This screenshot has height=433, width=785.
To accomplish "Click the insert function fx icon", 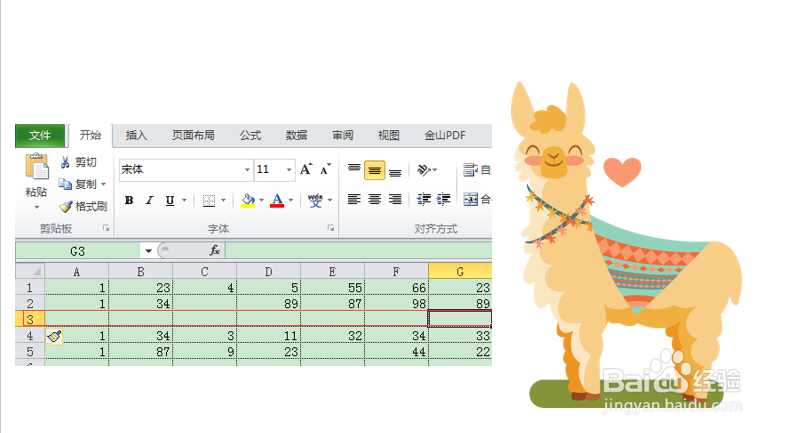I will click(214, 250).
